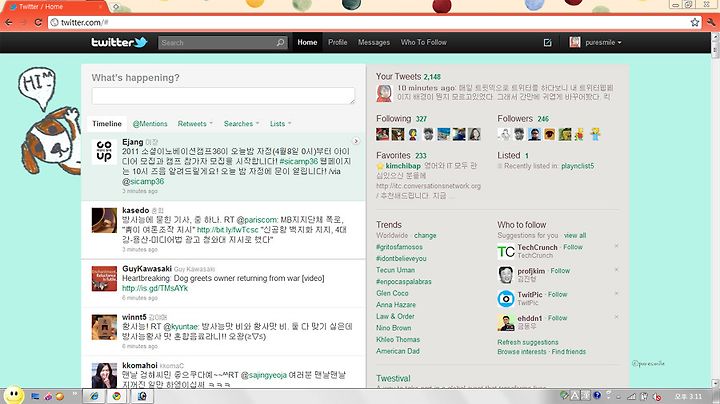This screenshot has width=720, height=404.
Task: Open Who To Follow in navbar
Action: (x=423, y=42)
